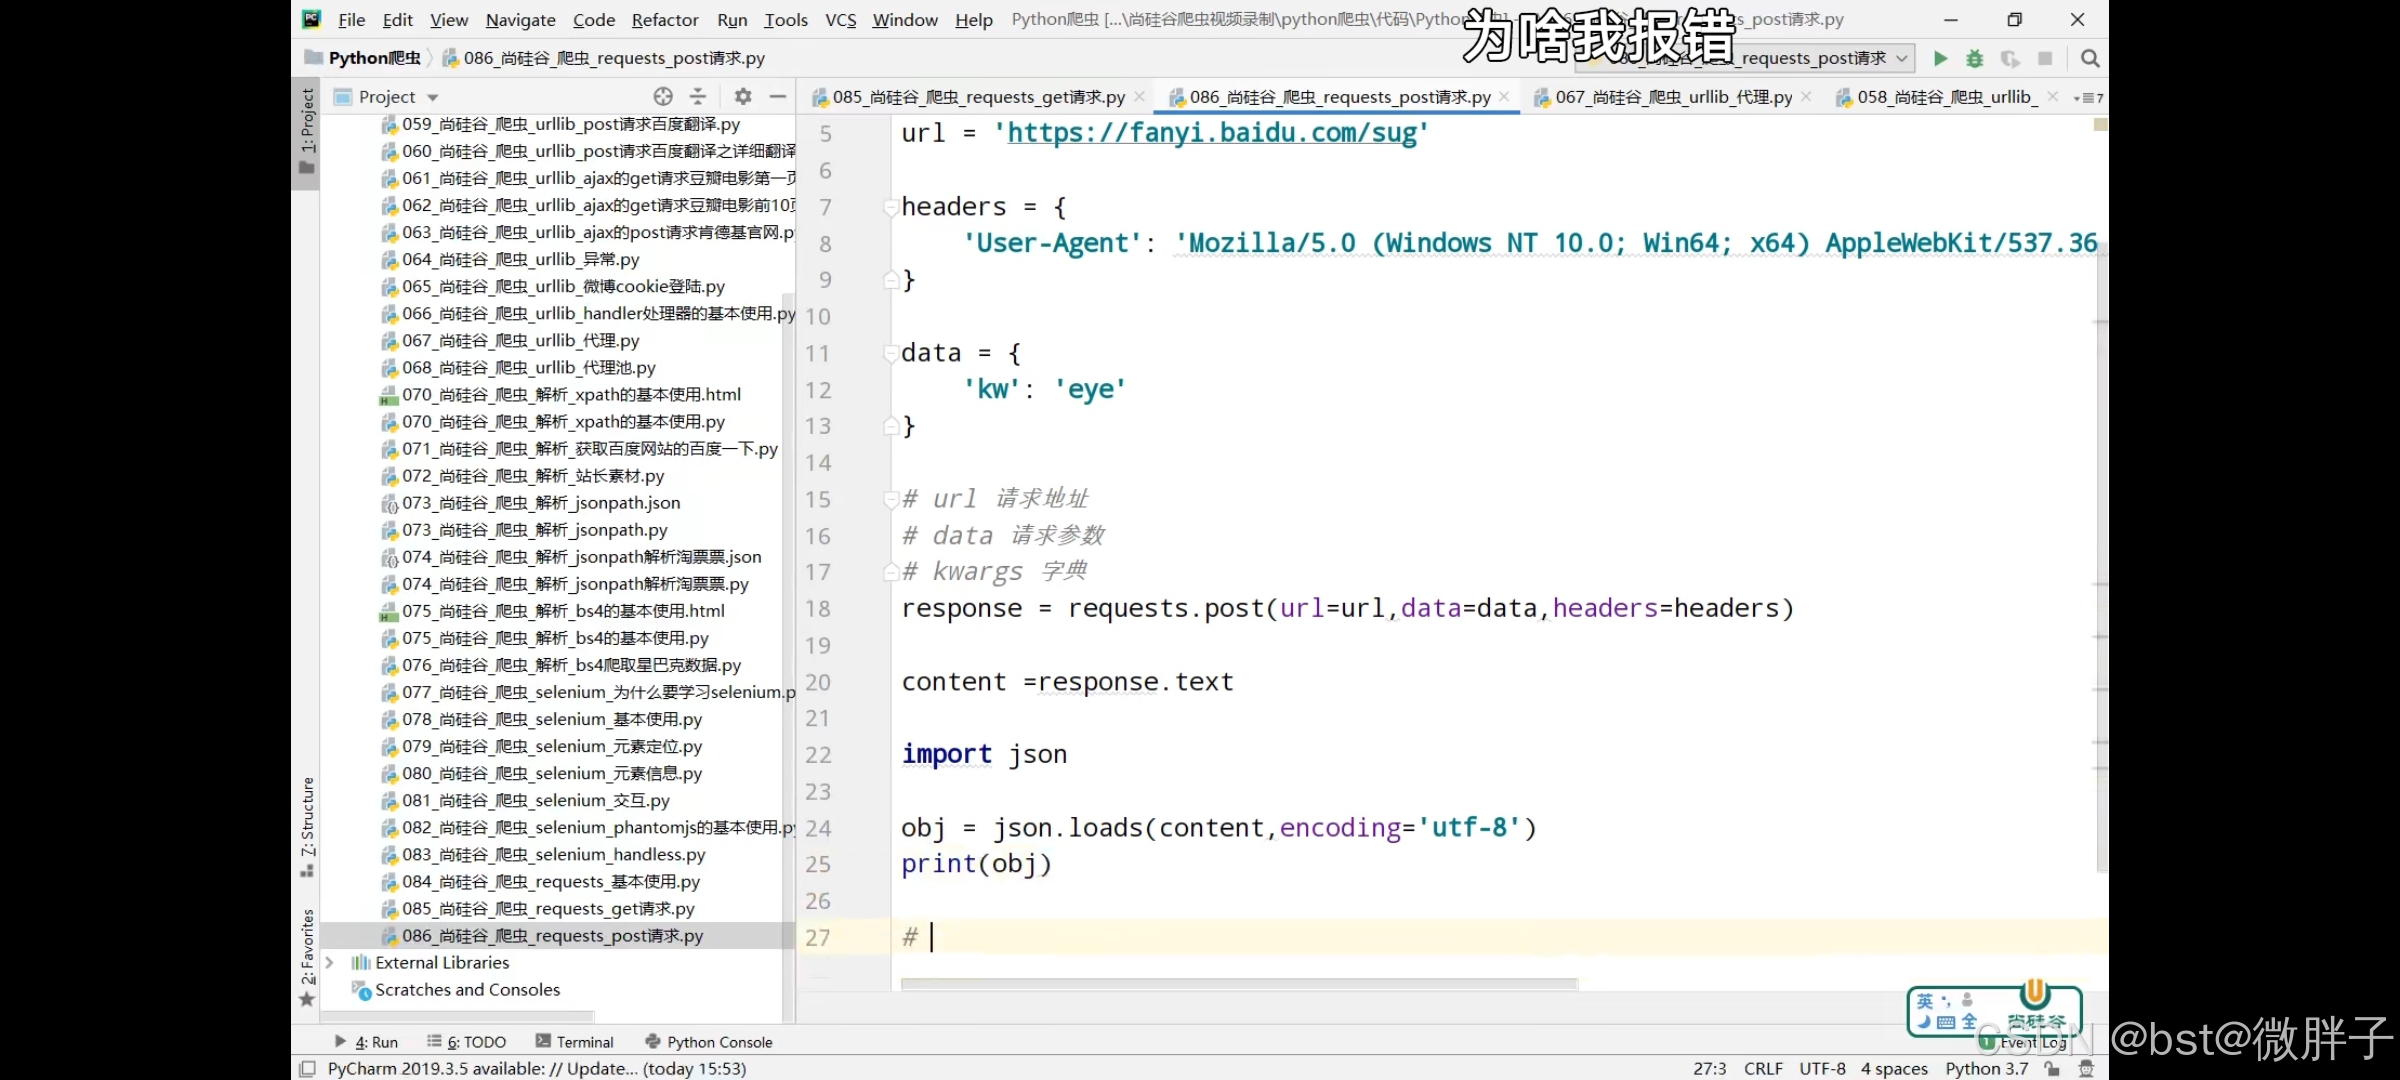Viewport: 2400px width, 1080px height.
Task: Toggle the Structure side tab
Action: pos(307,827)
